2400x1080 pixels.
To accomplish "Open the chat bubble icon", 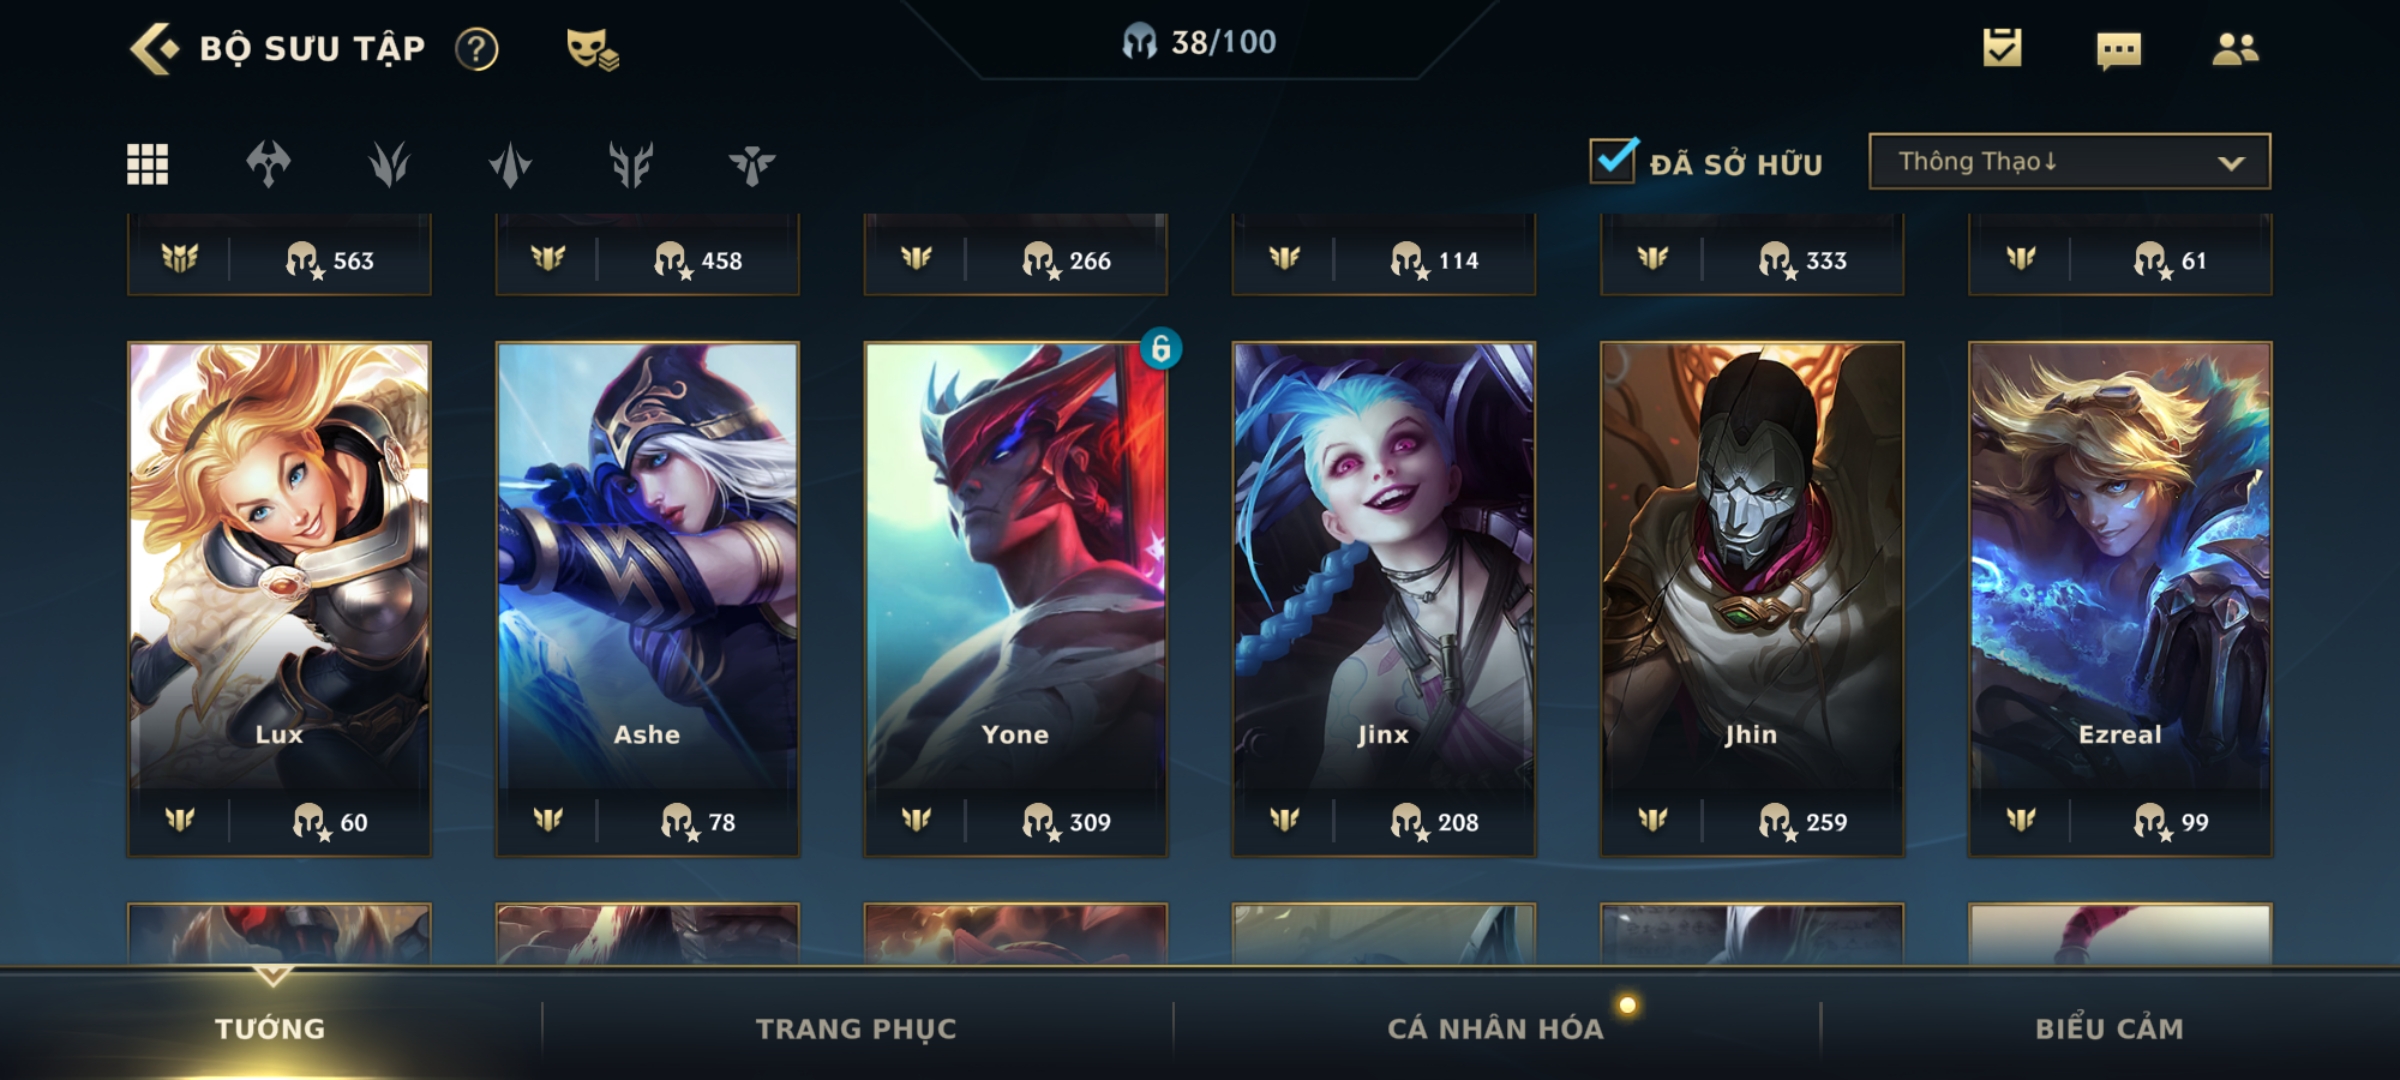I will pos(2119,50).
